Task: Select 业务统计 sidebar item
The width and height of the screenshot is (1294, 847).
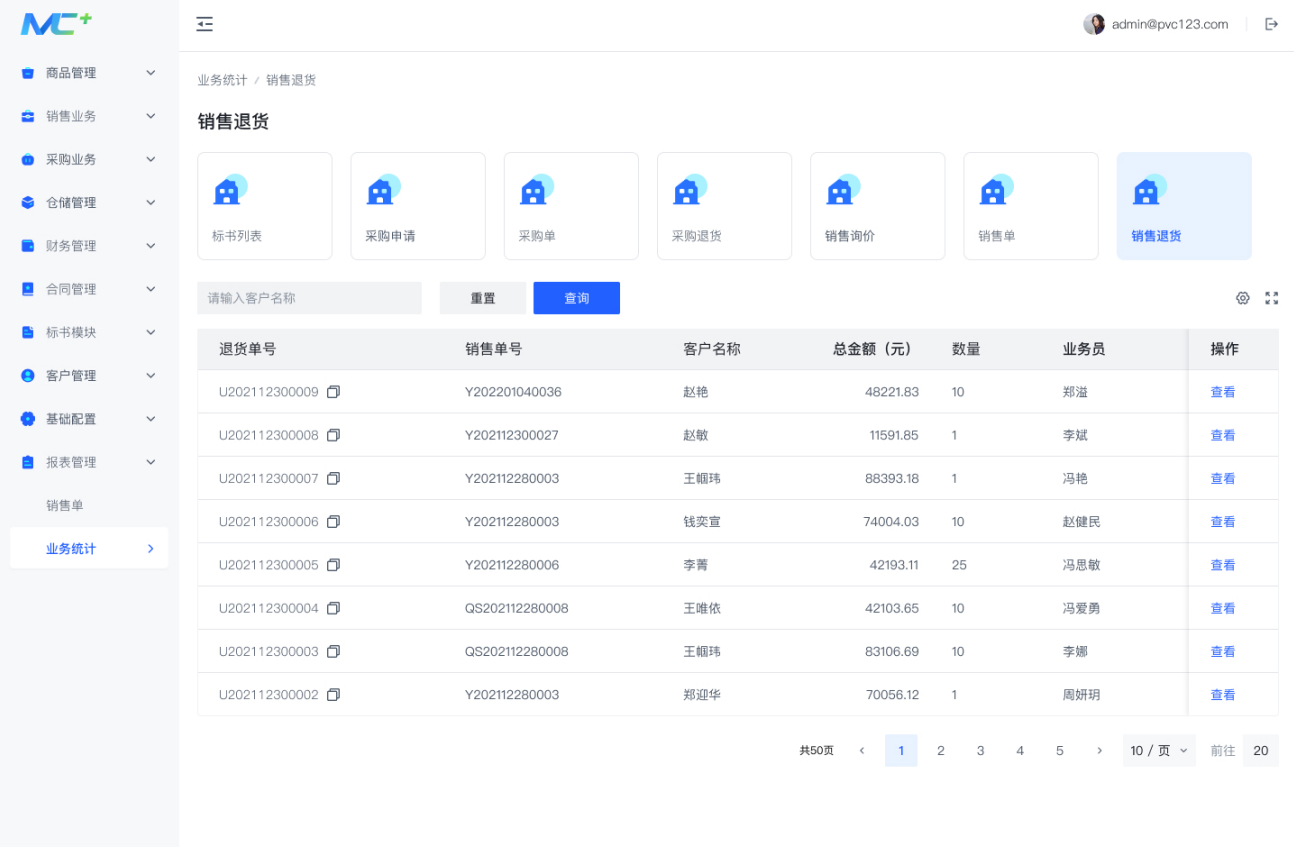Action: pyautogui.click(x=89, y=549)
